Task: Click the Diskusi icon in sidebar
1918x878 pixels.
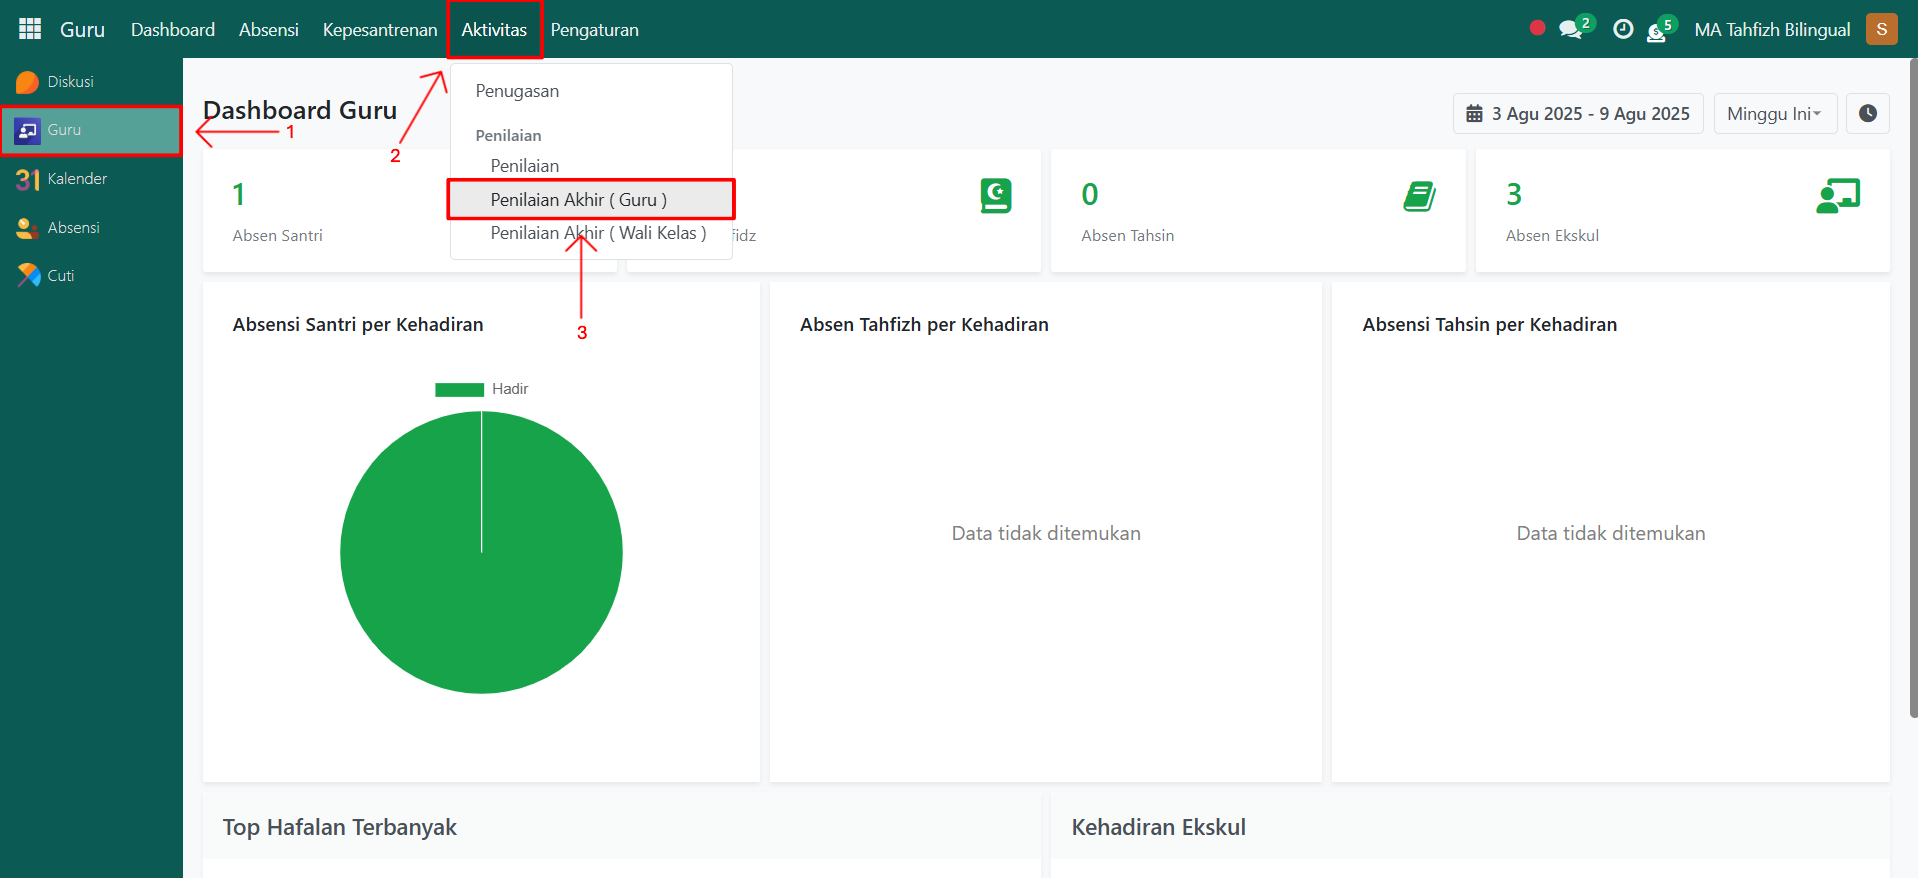Action: 28,82
